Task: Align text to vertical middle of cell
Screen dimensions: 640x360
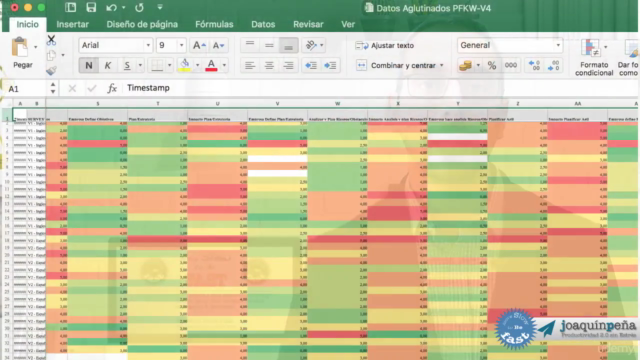Action: pyautogui.click(x=269, y=45)
